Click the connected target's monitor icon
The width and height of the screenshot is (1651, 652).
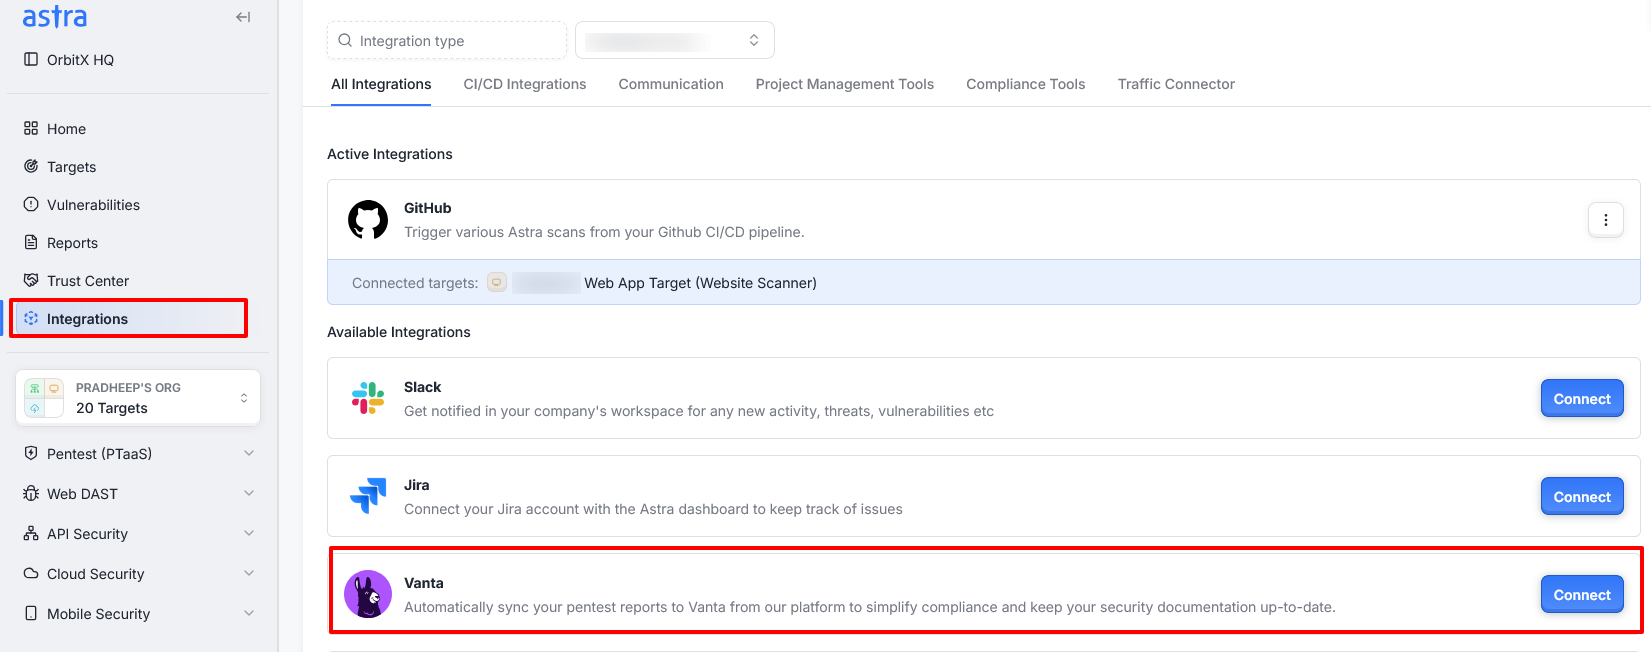tap(497, 282)
